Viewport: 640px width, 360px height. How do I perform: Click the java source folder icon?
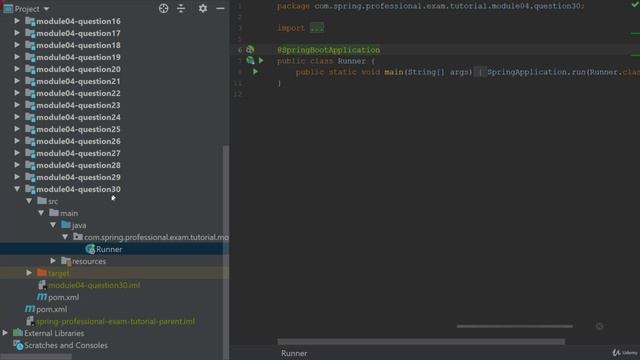(66, 224)
